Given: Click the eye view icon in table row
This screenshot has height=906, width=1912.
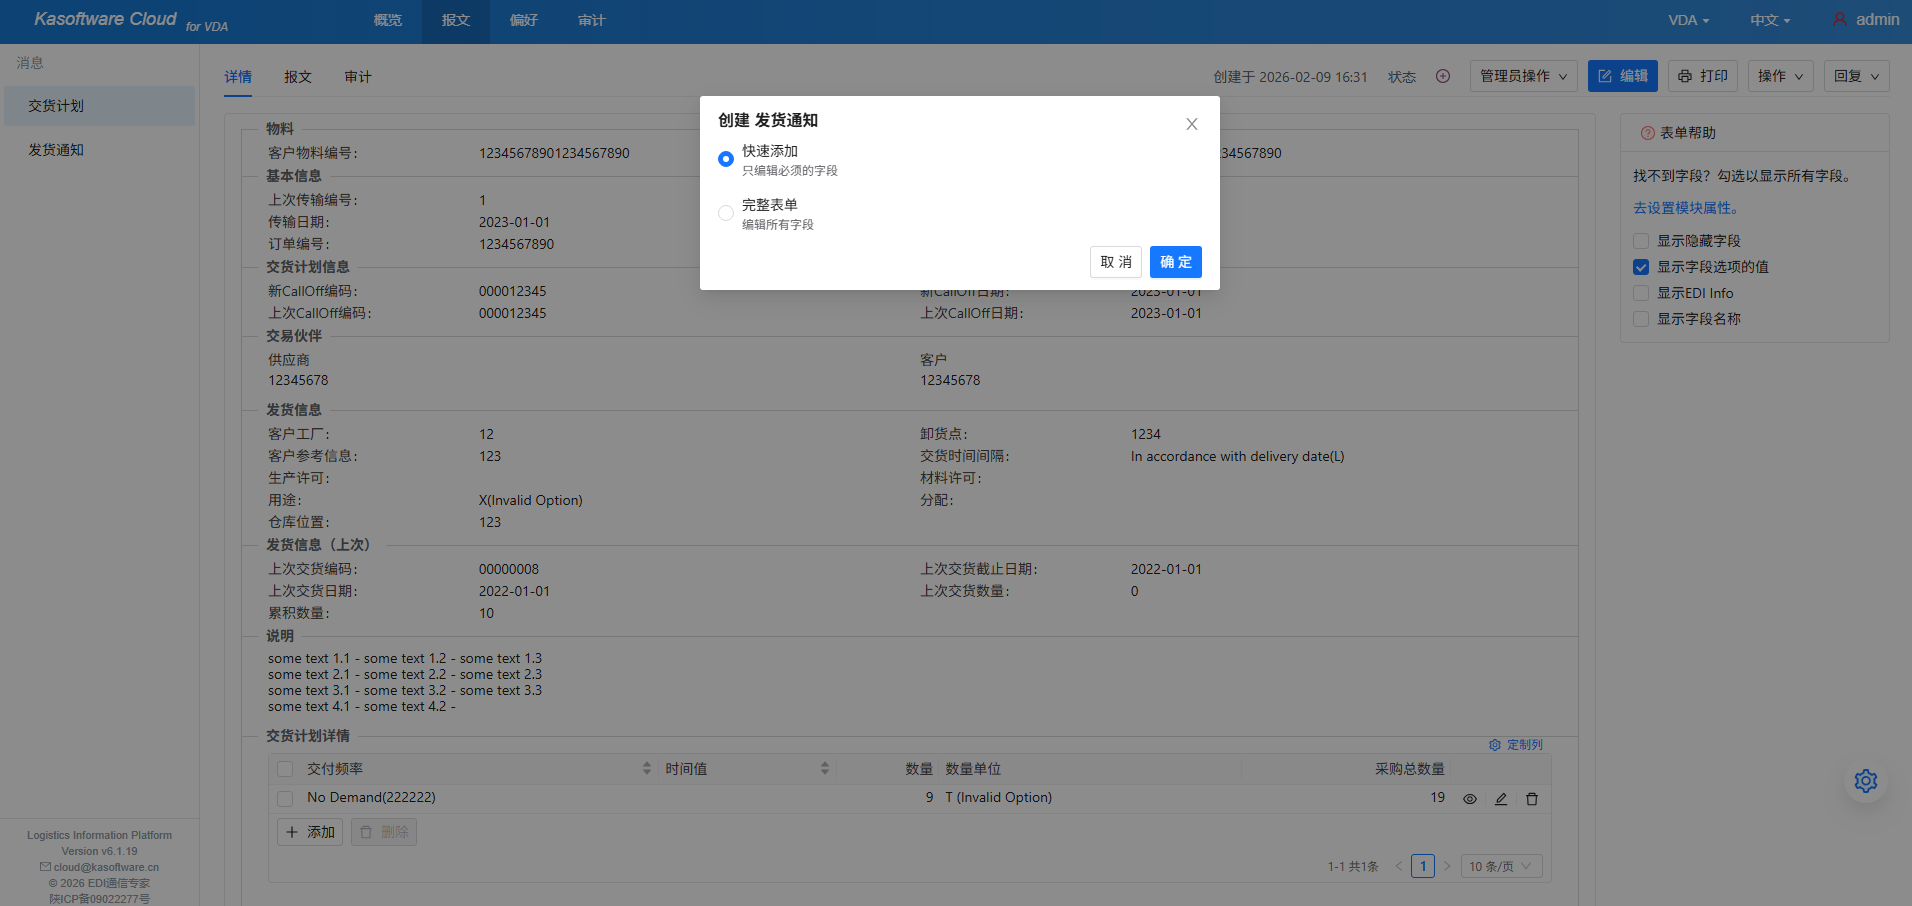Looking at the screenshot, I should click(x=1469, y=799).
